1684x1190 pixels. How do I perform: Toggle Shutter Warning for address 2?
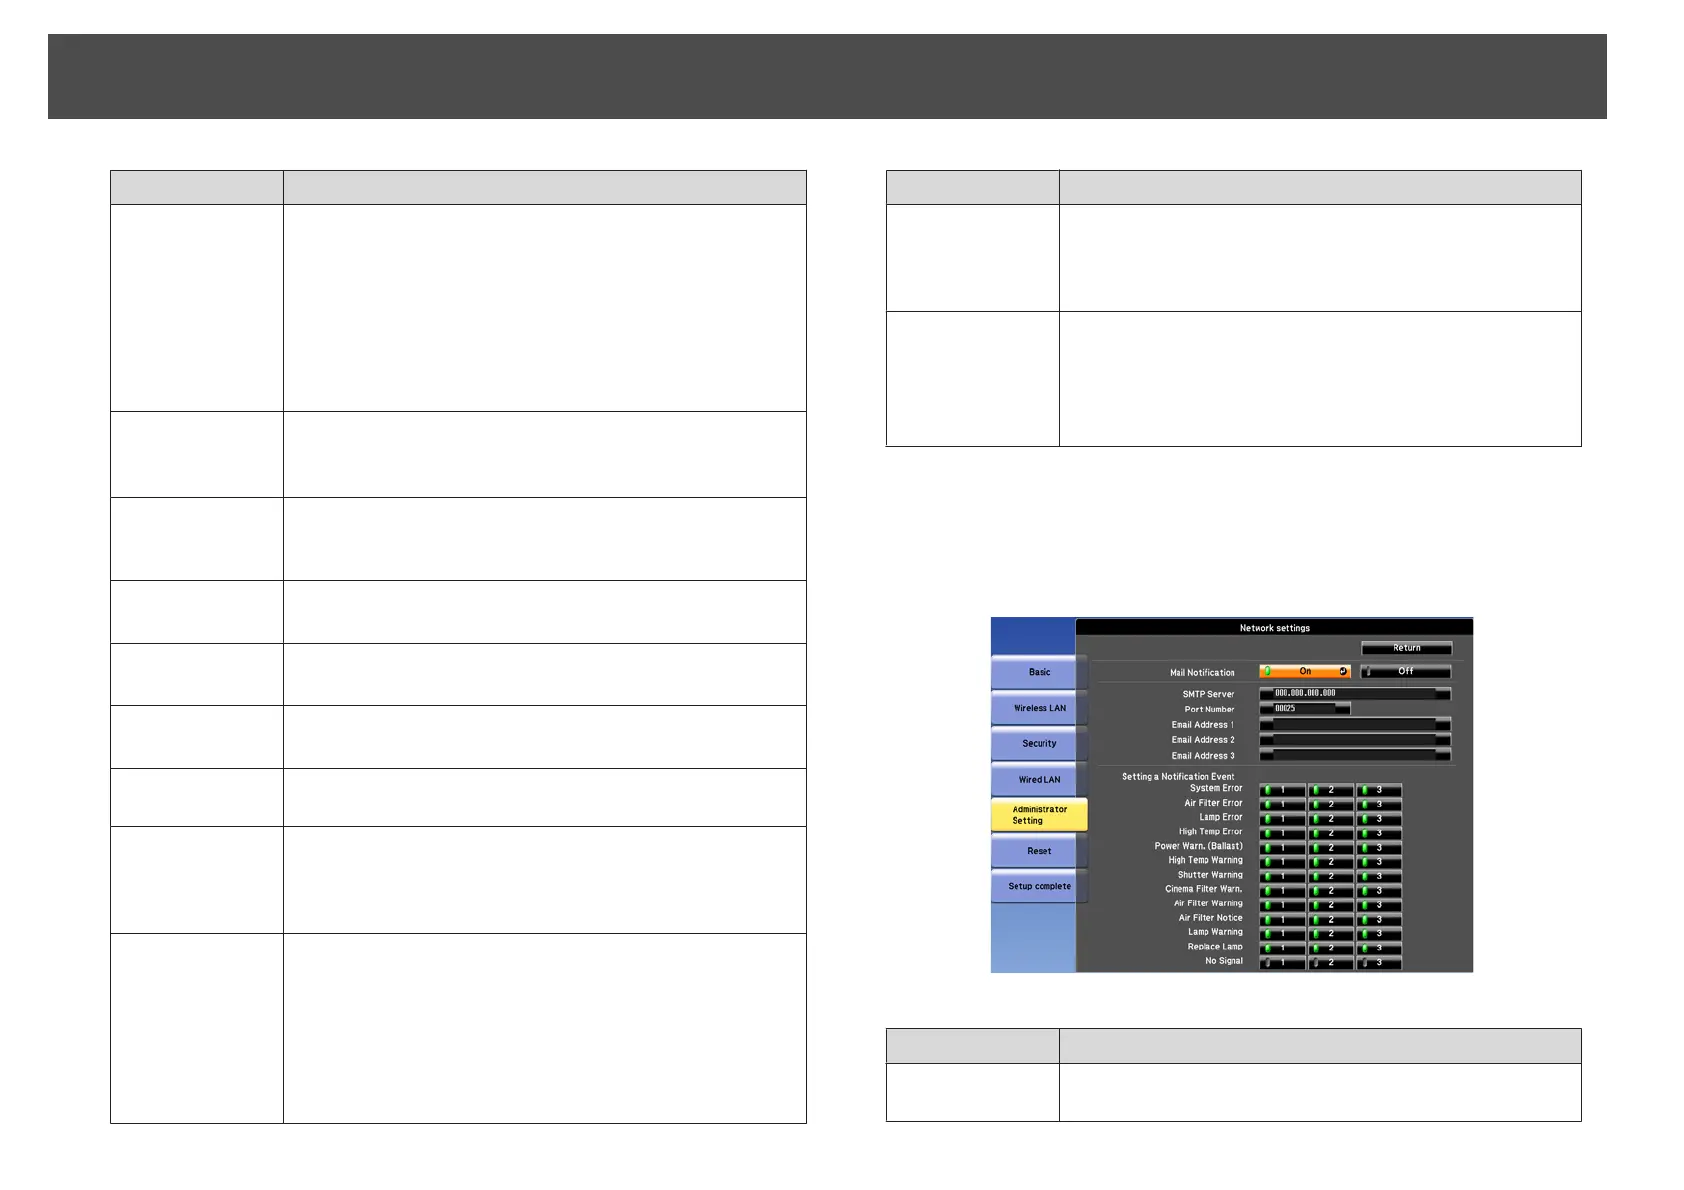[1331, 876]
